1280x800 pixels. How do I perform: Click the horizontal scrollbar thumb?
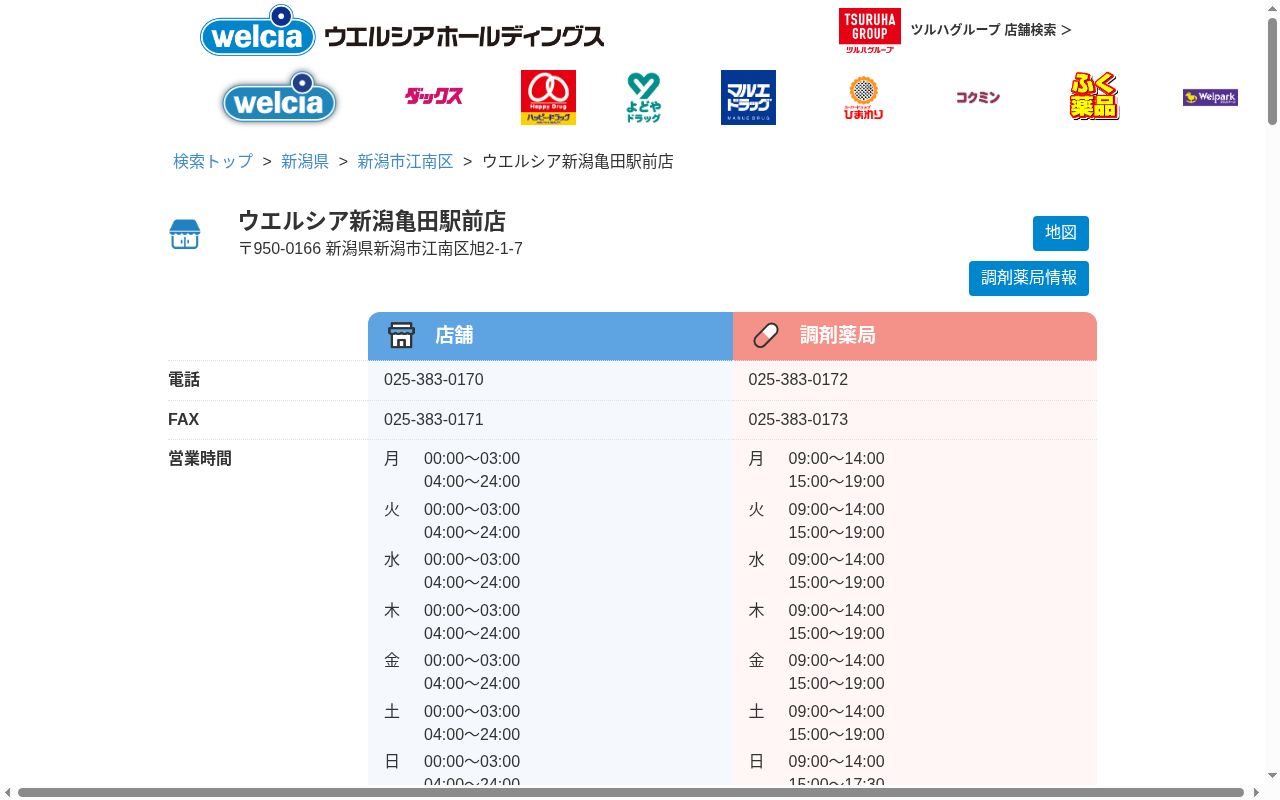(x=630, y=793)
